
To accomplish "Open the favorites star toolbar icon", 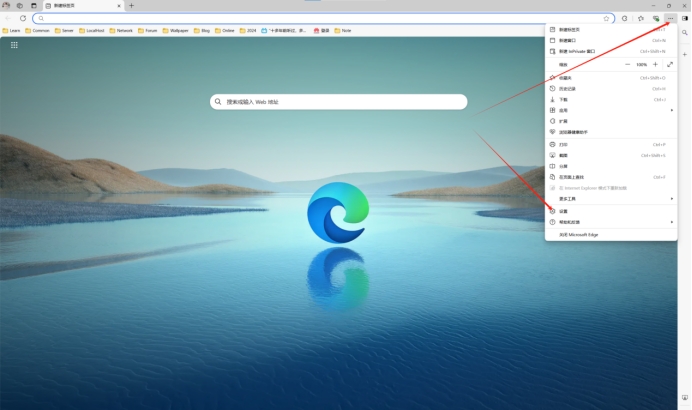I will tap(640, 18).
